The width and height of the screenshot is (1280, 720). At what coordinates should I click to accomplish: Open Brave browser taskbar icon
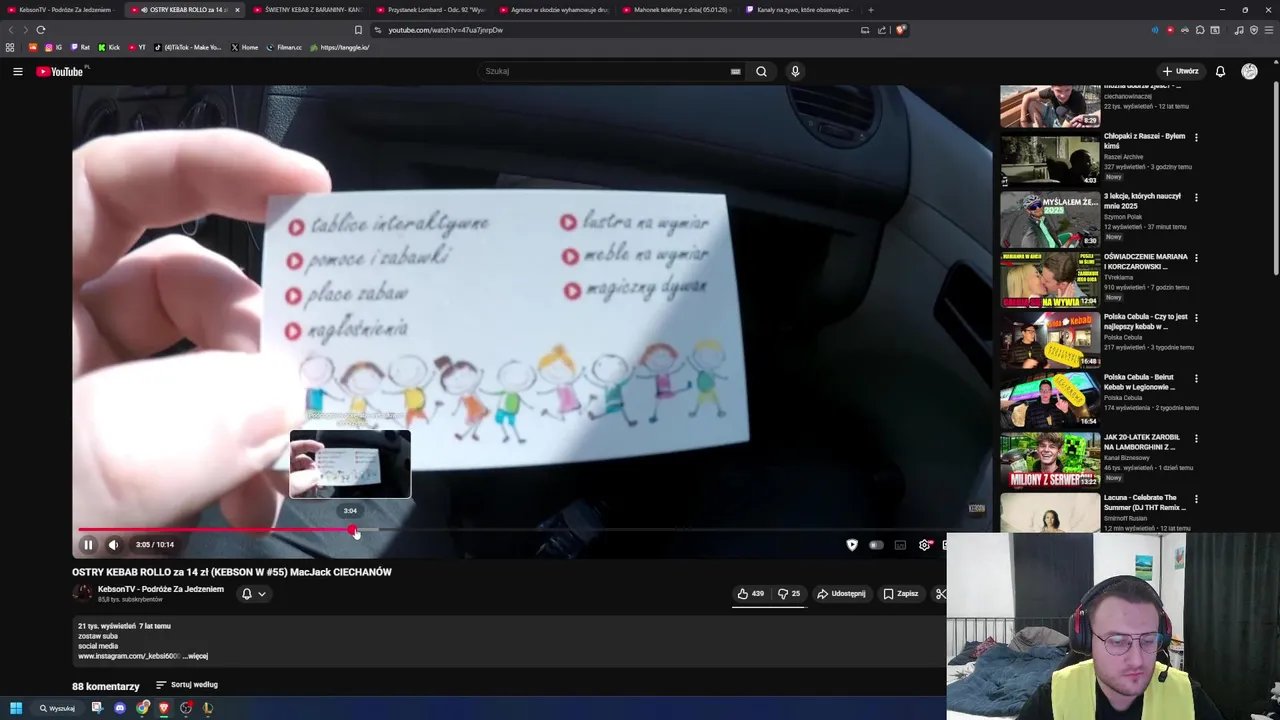click(164, 708)
